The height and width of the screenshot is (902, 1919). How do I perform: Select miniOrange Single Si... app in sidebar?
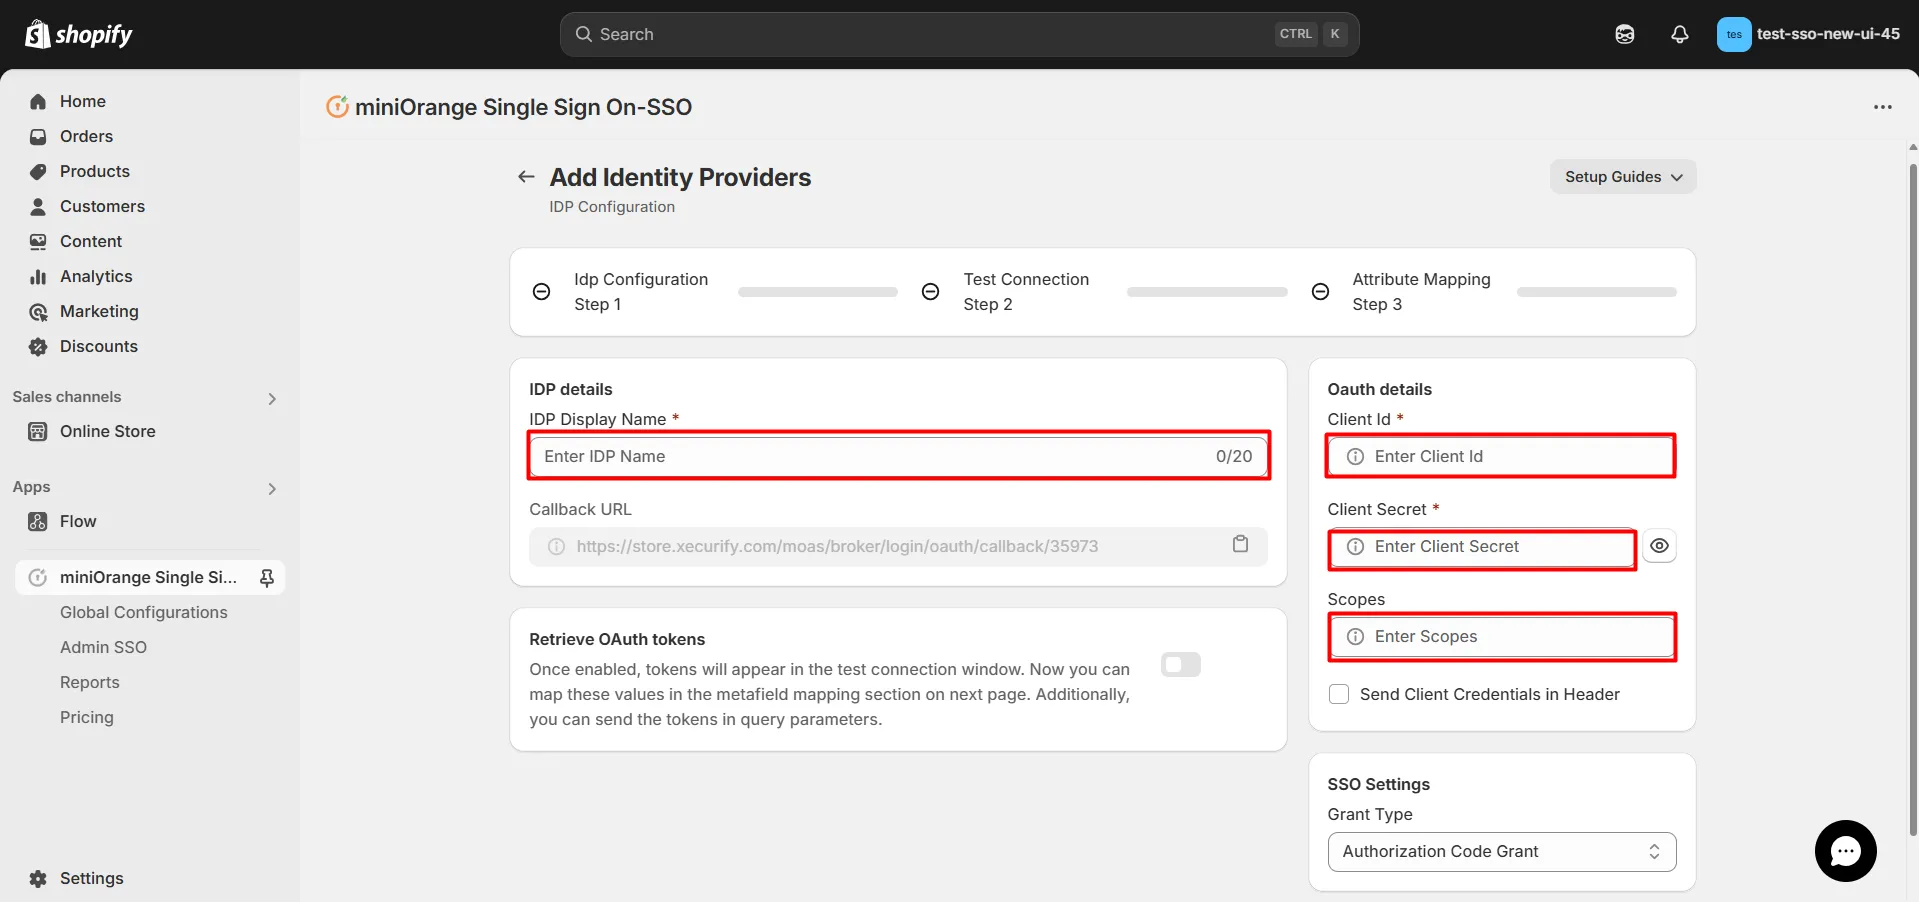coord(150,577)
